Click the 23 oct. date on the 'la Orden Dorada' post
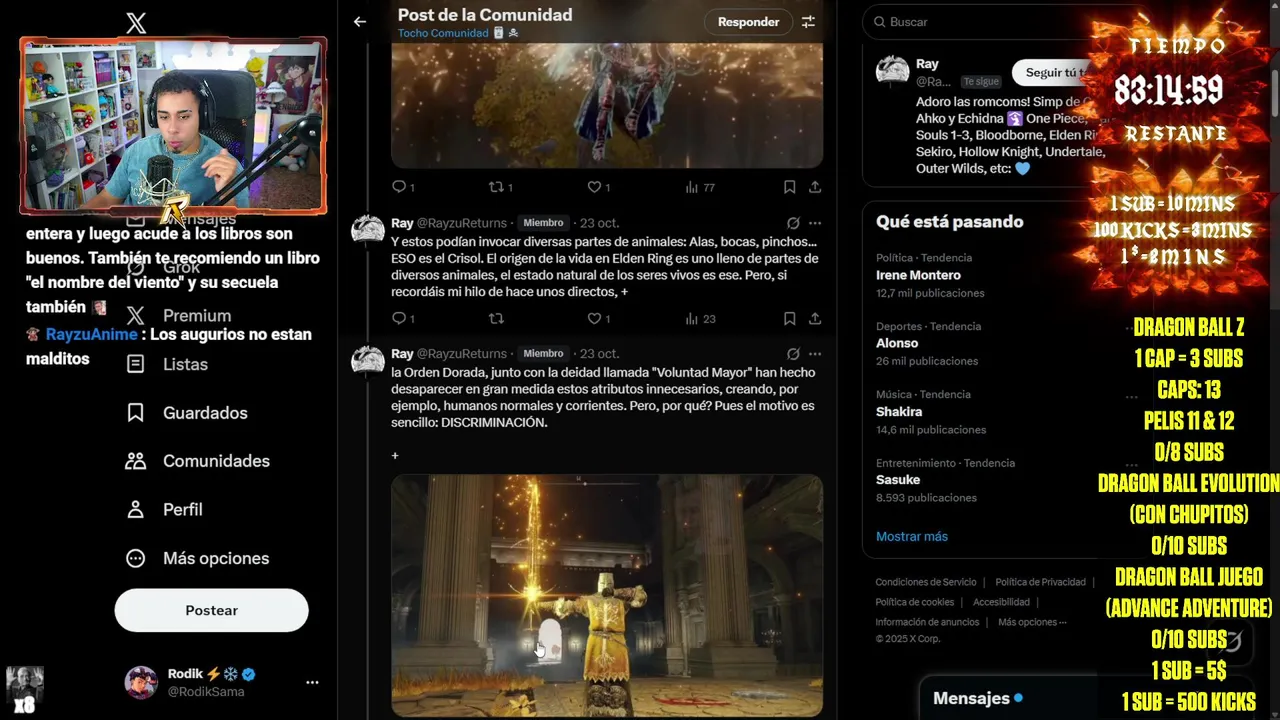The height and width of the screenshot is (720, 1280). coord(600,354)
